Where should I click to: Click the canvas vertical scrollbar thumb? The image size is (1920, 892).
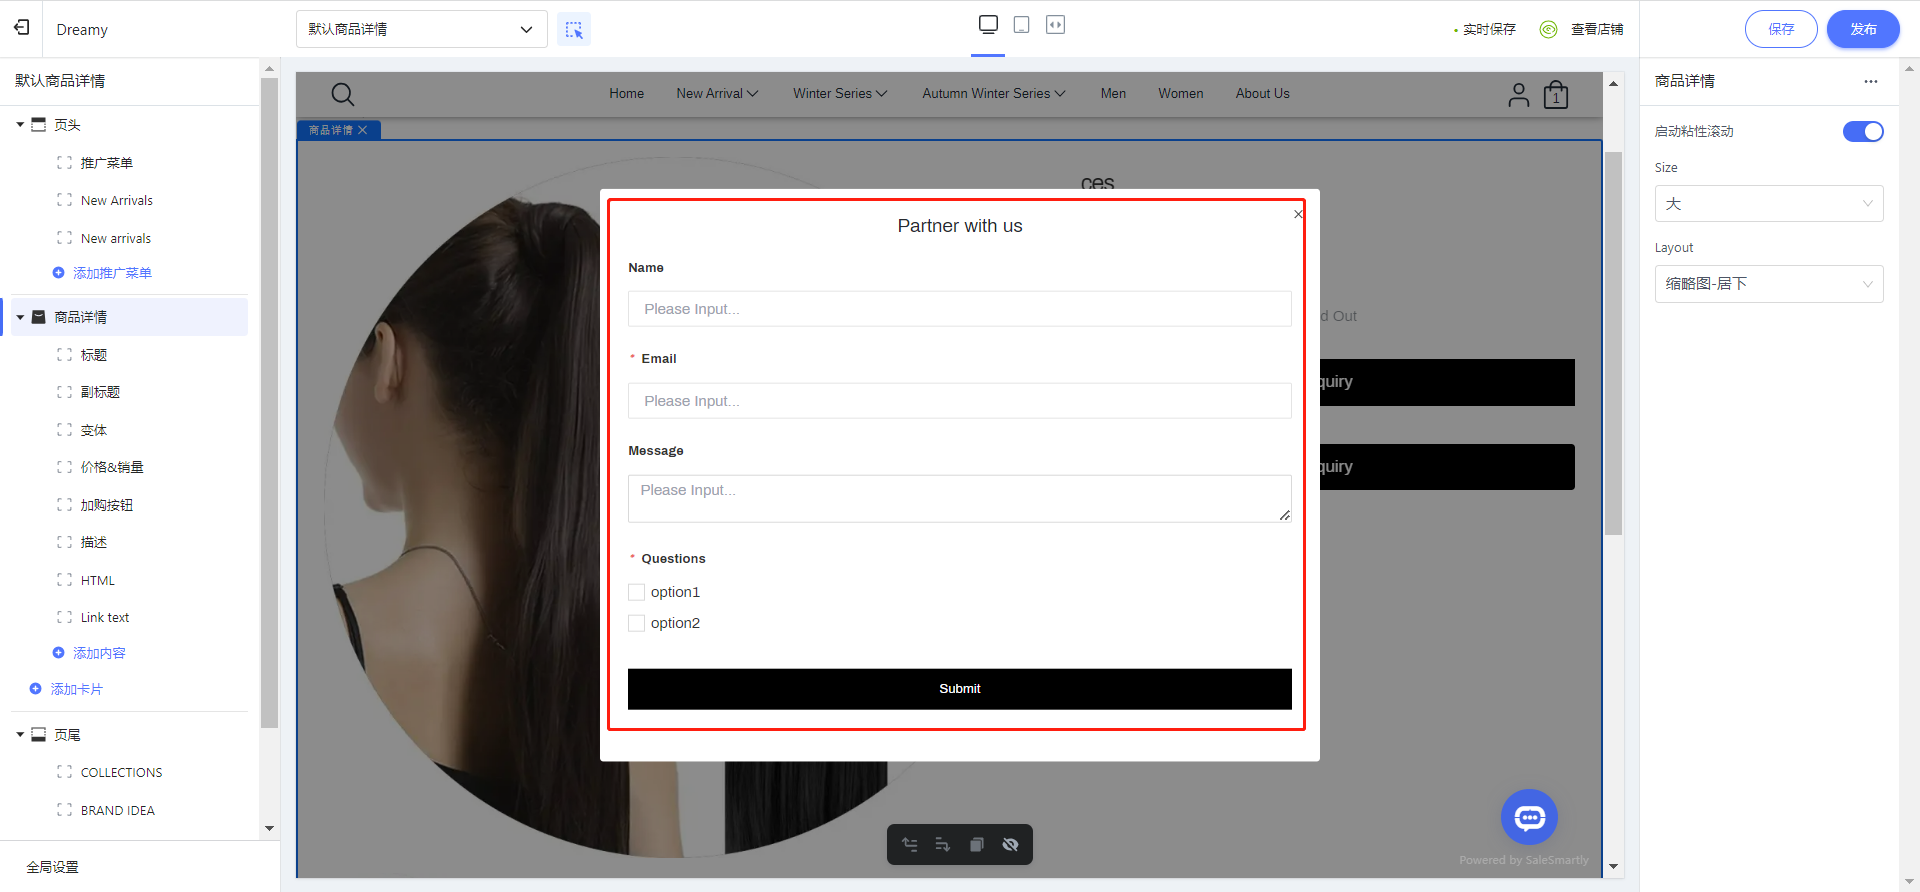tap(1613, 343)
